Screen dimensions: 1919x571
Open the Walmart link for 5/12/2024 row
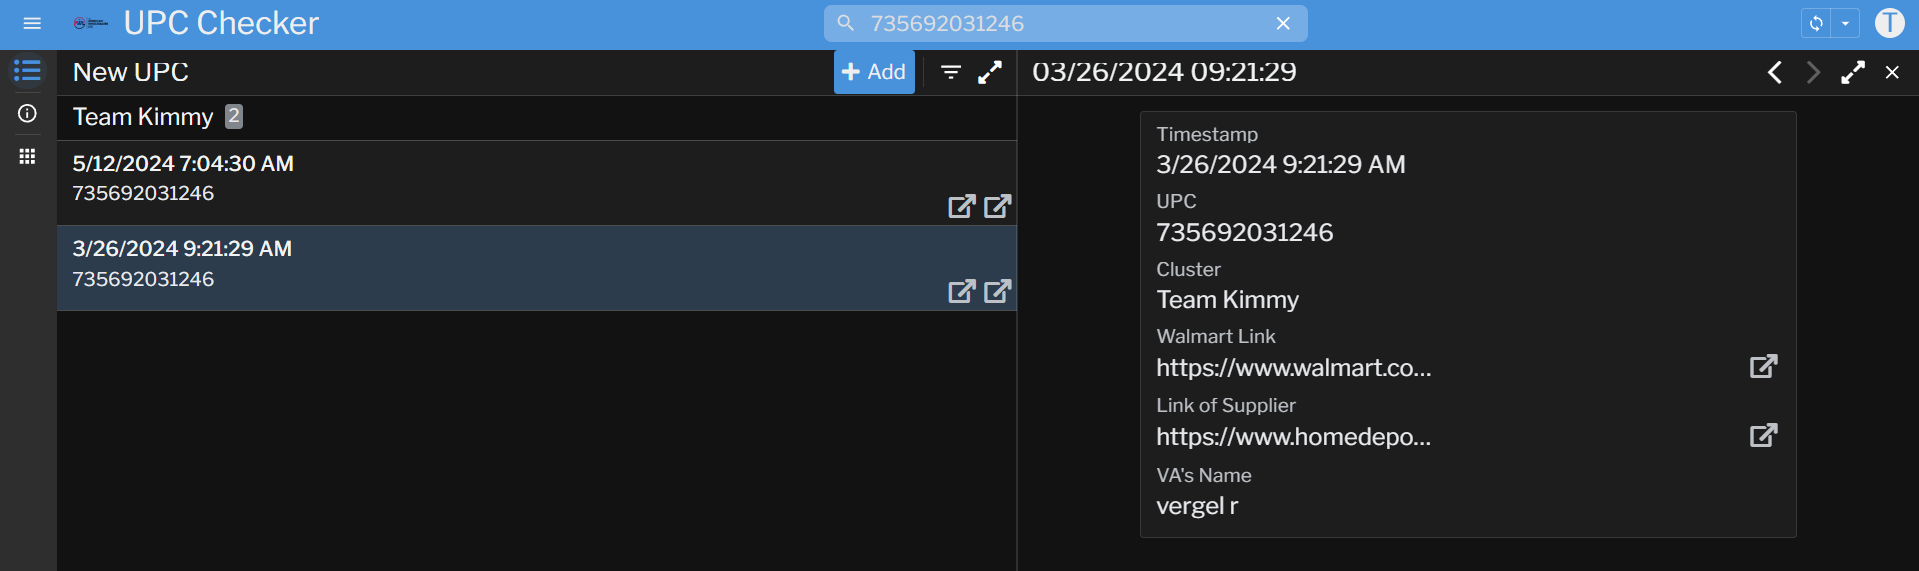(961, 206)
